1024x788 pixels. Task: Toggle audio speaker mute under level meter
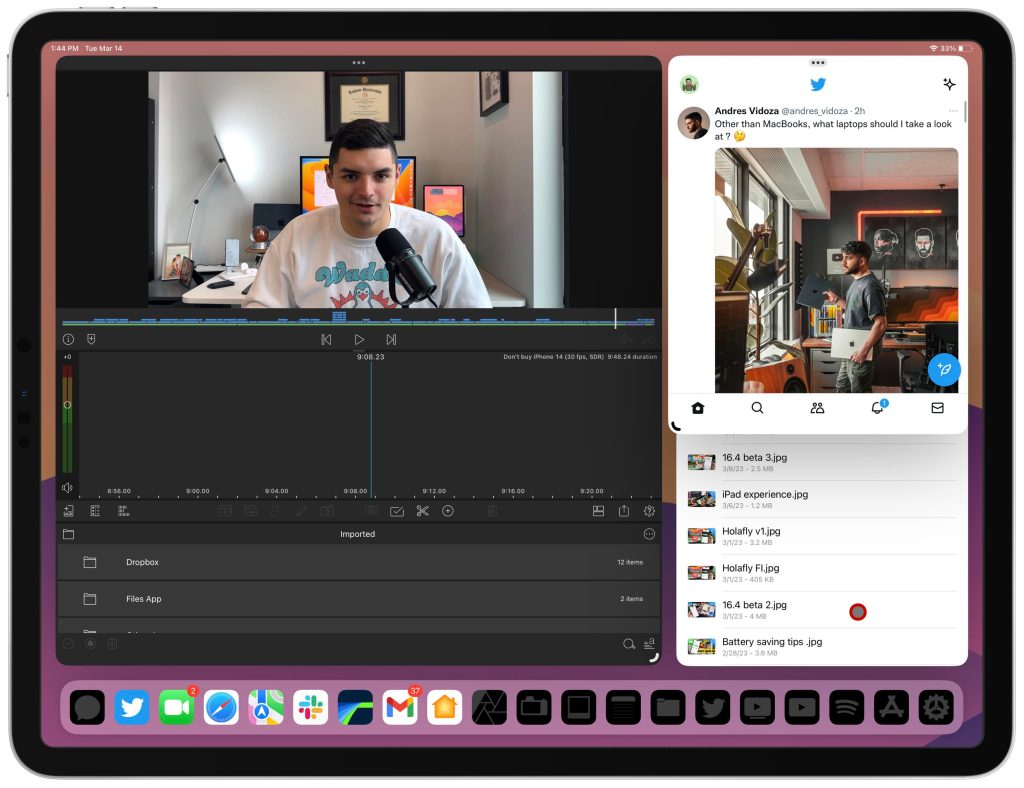point(67,488)
